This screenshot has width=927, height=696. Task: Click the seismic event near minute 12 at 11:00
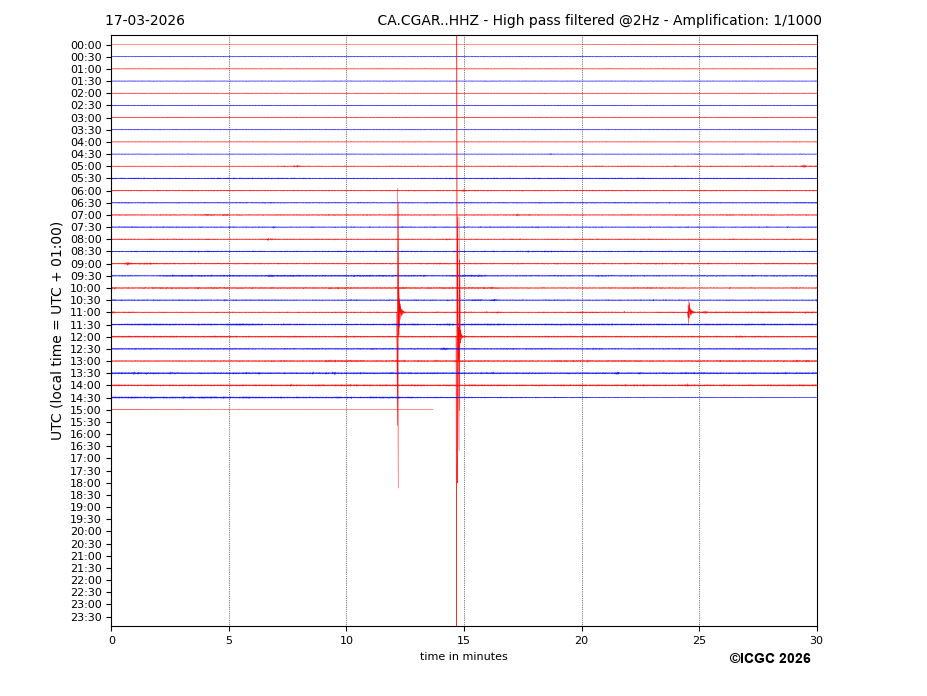point(399,312)
